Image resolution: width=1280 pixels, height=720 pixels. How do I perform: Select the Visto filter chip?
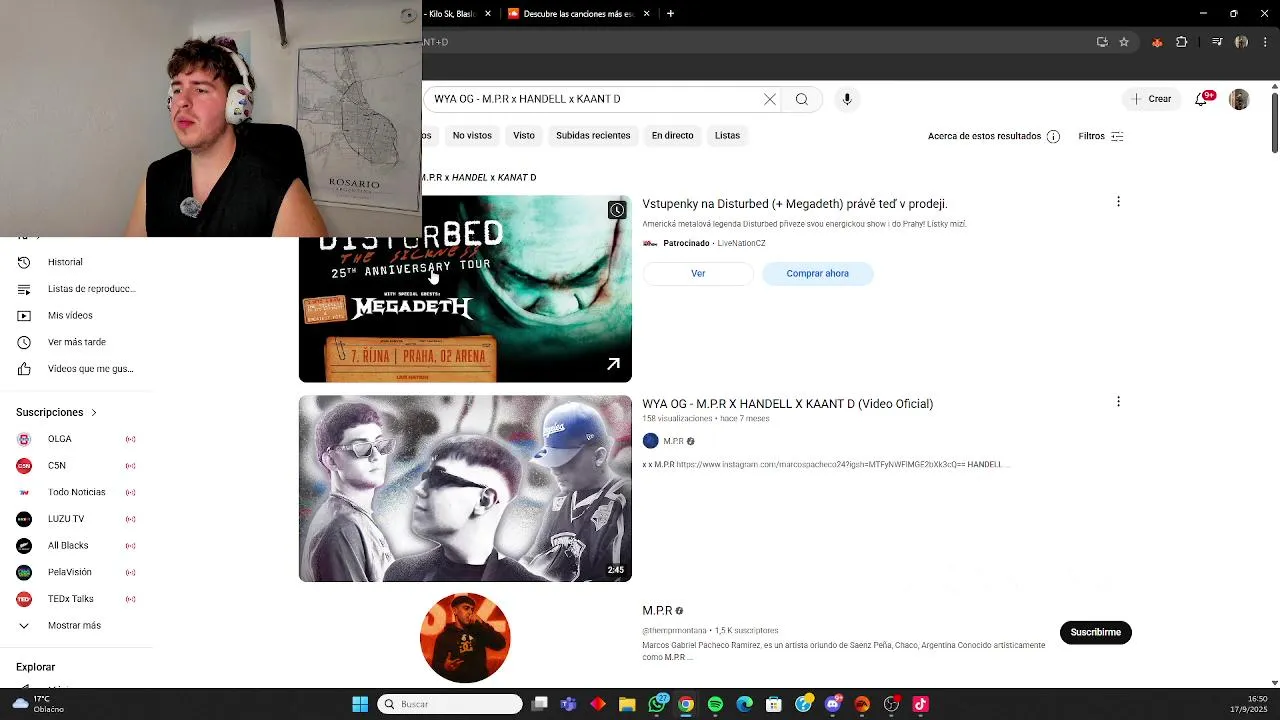click(x=524, y=135)
